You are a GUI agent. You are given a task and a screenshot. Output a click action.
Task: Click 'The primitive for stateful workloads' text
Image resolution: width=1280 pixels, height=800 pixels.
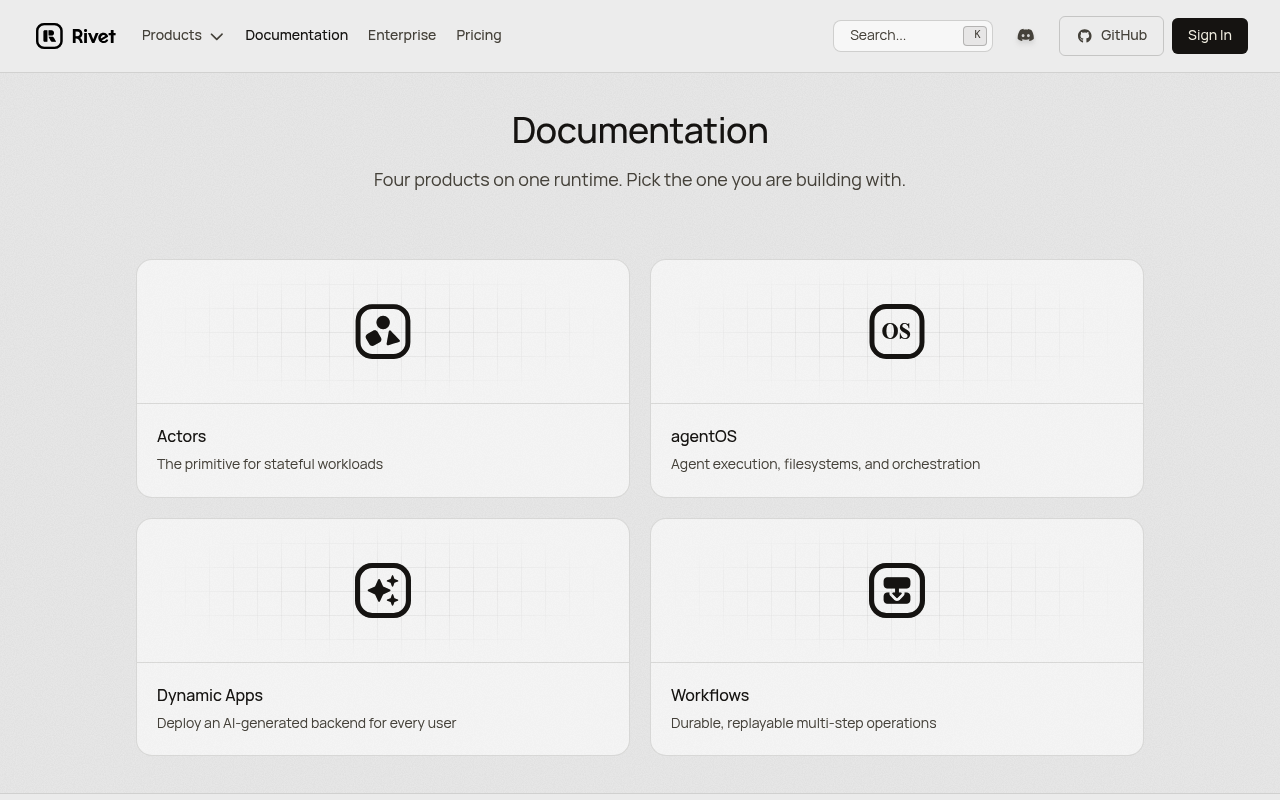(x=270, y=464)
